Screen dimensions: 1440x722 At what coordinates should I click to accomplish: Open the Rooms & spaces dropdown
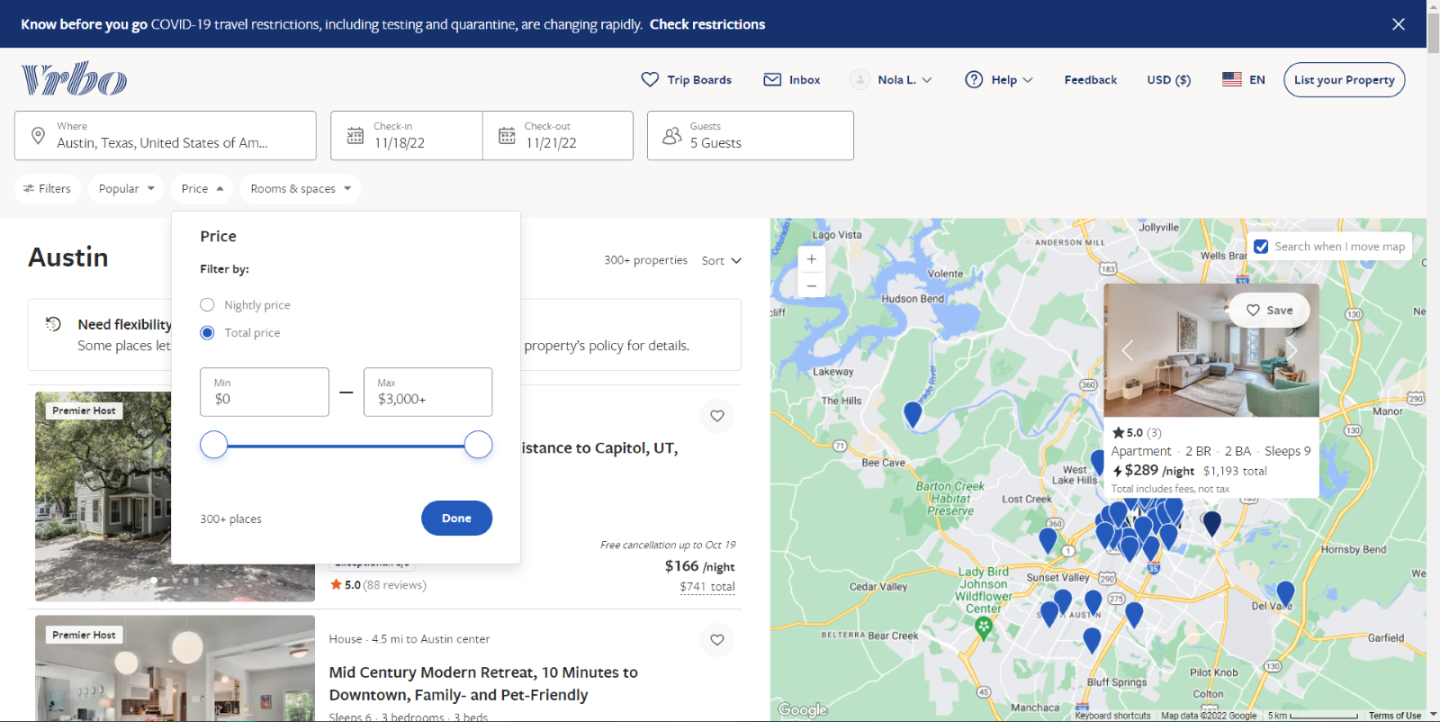[300, 189]
